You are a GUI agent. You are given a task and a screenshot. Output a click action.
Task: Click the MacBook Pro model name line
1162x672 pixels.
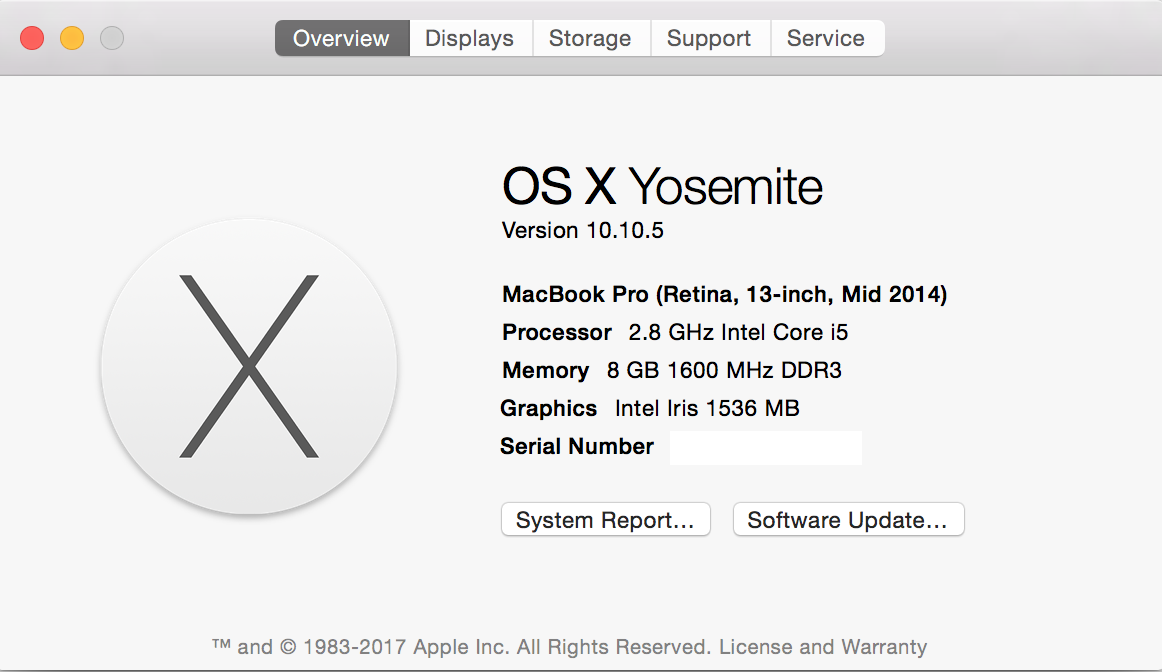click(x=724, y=295)
